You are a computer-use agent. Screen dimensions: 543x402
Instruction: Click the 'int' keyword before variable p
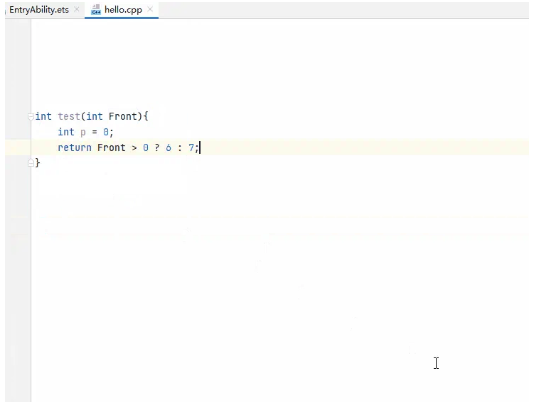pos(66,132)
